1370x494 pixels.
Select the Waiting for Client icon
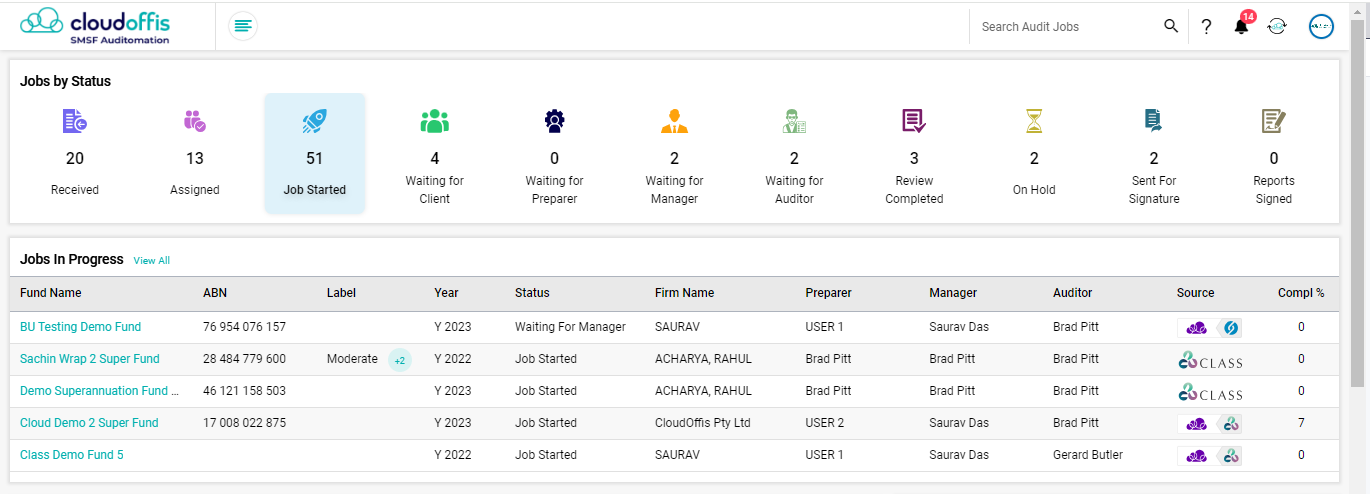435,121
